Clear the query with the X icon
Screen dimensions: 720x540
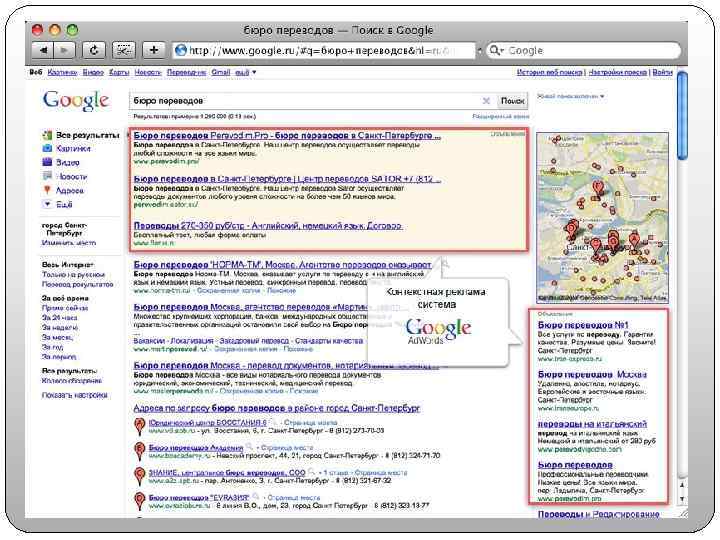(486, 101)
